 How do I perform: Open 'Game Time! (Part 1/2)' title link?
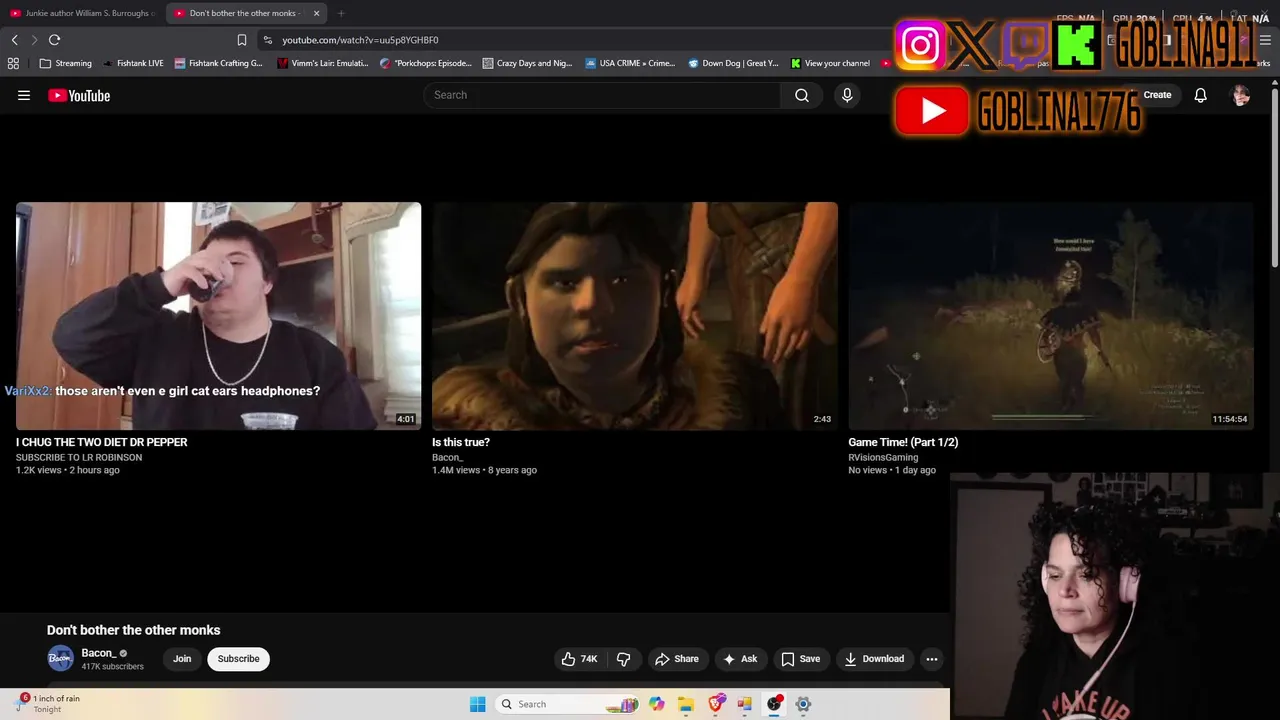click(903, 442)
